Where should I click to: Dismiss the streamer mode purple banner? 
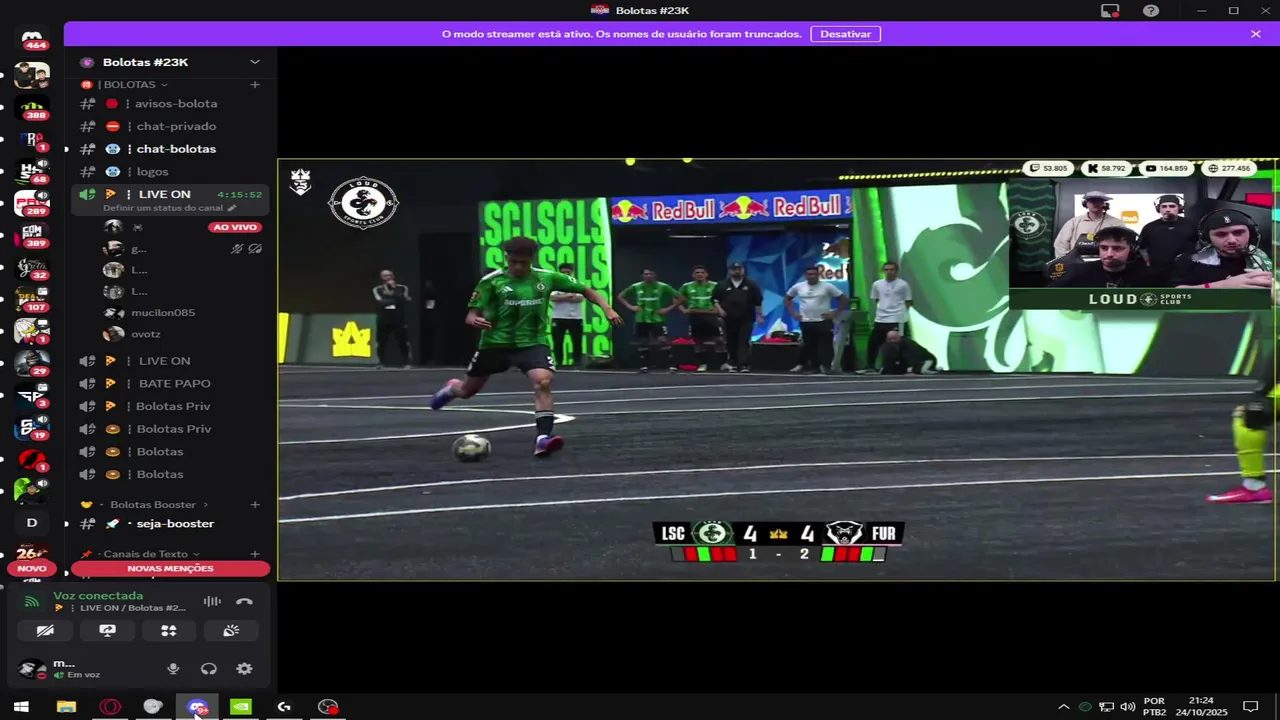(x=1256, y=34)
